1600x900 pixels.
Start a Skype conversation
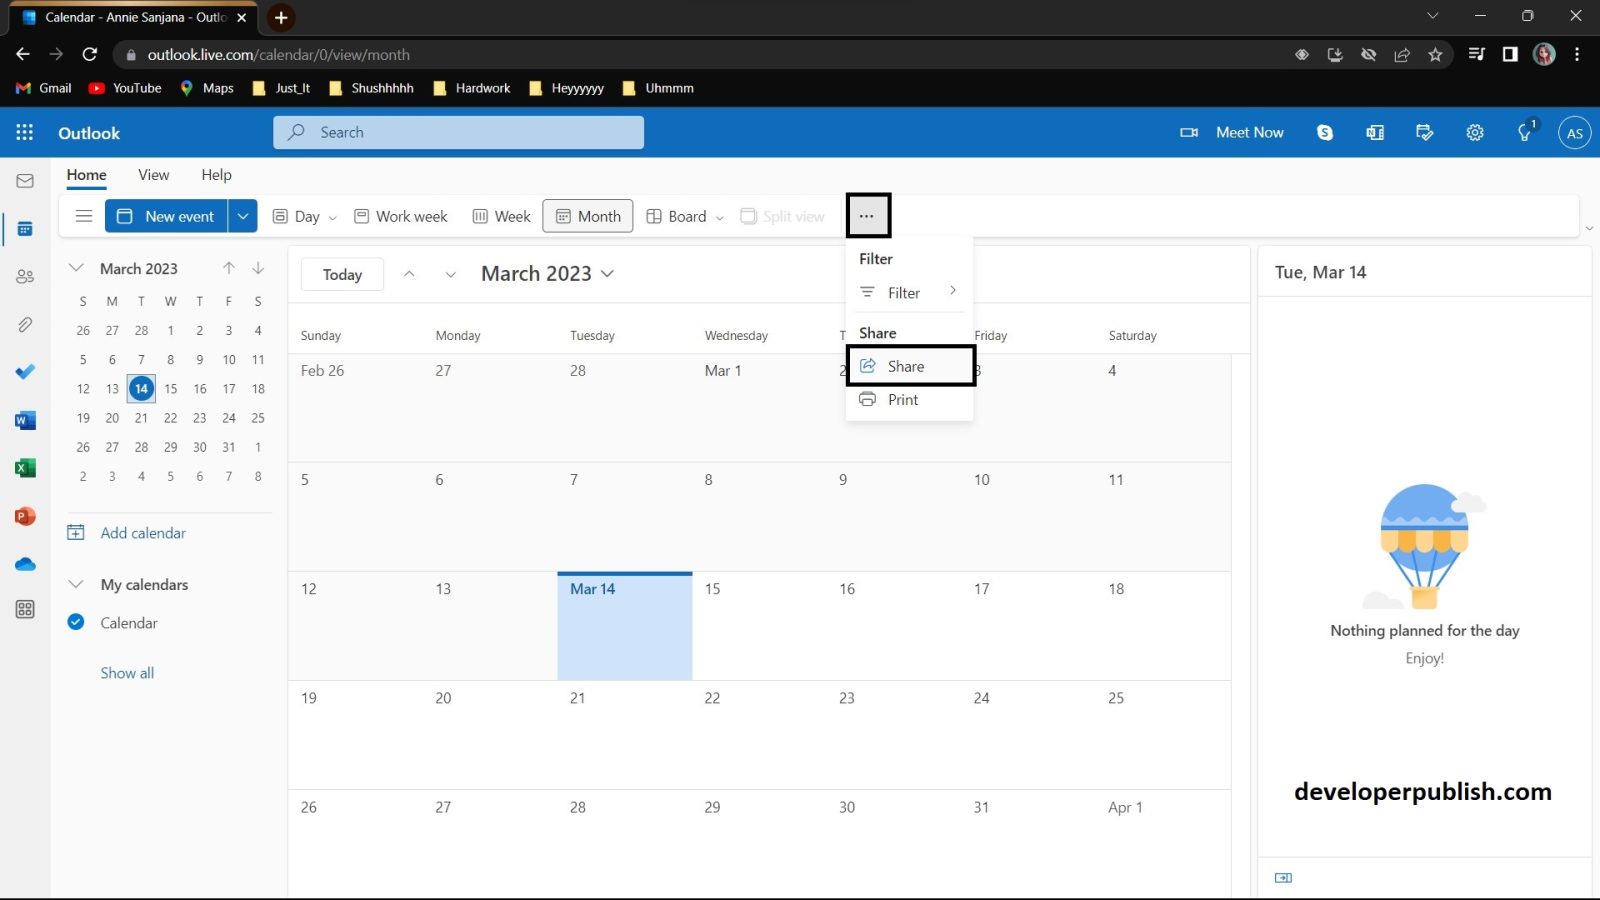(1324, 132)
